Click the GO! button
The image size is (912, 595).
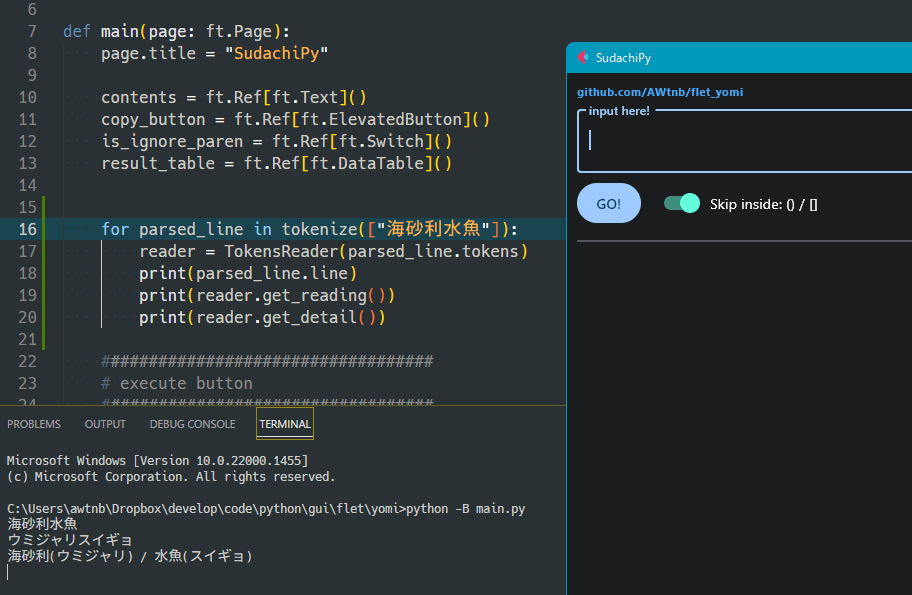(608, 204)
